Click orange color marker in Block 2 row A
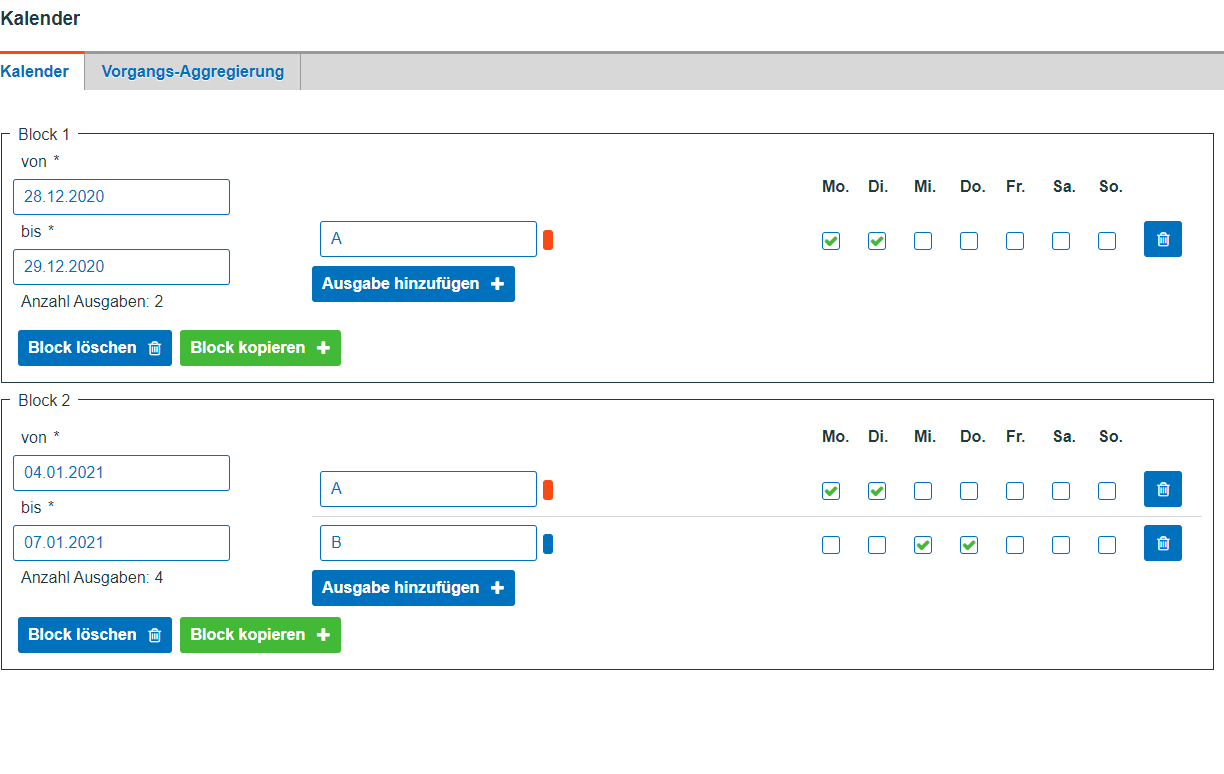 point(548,490)
